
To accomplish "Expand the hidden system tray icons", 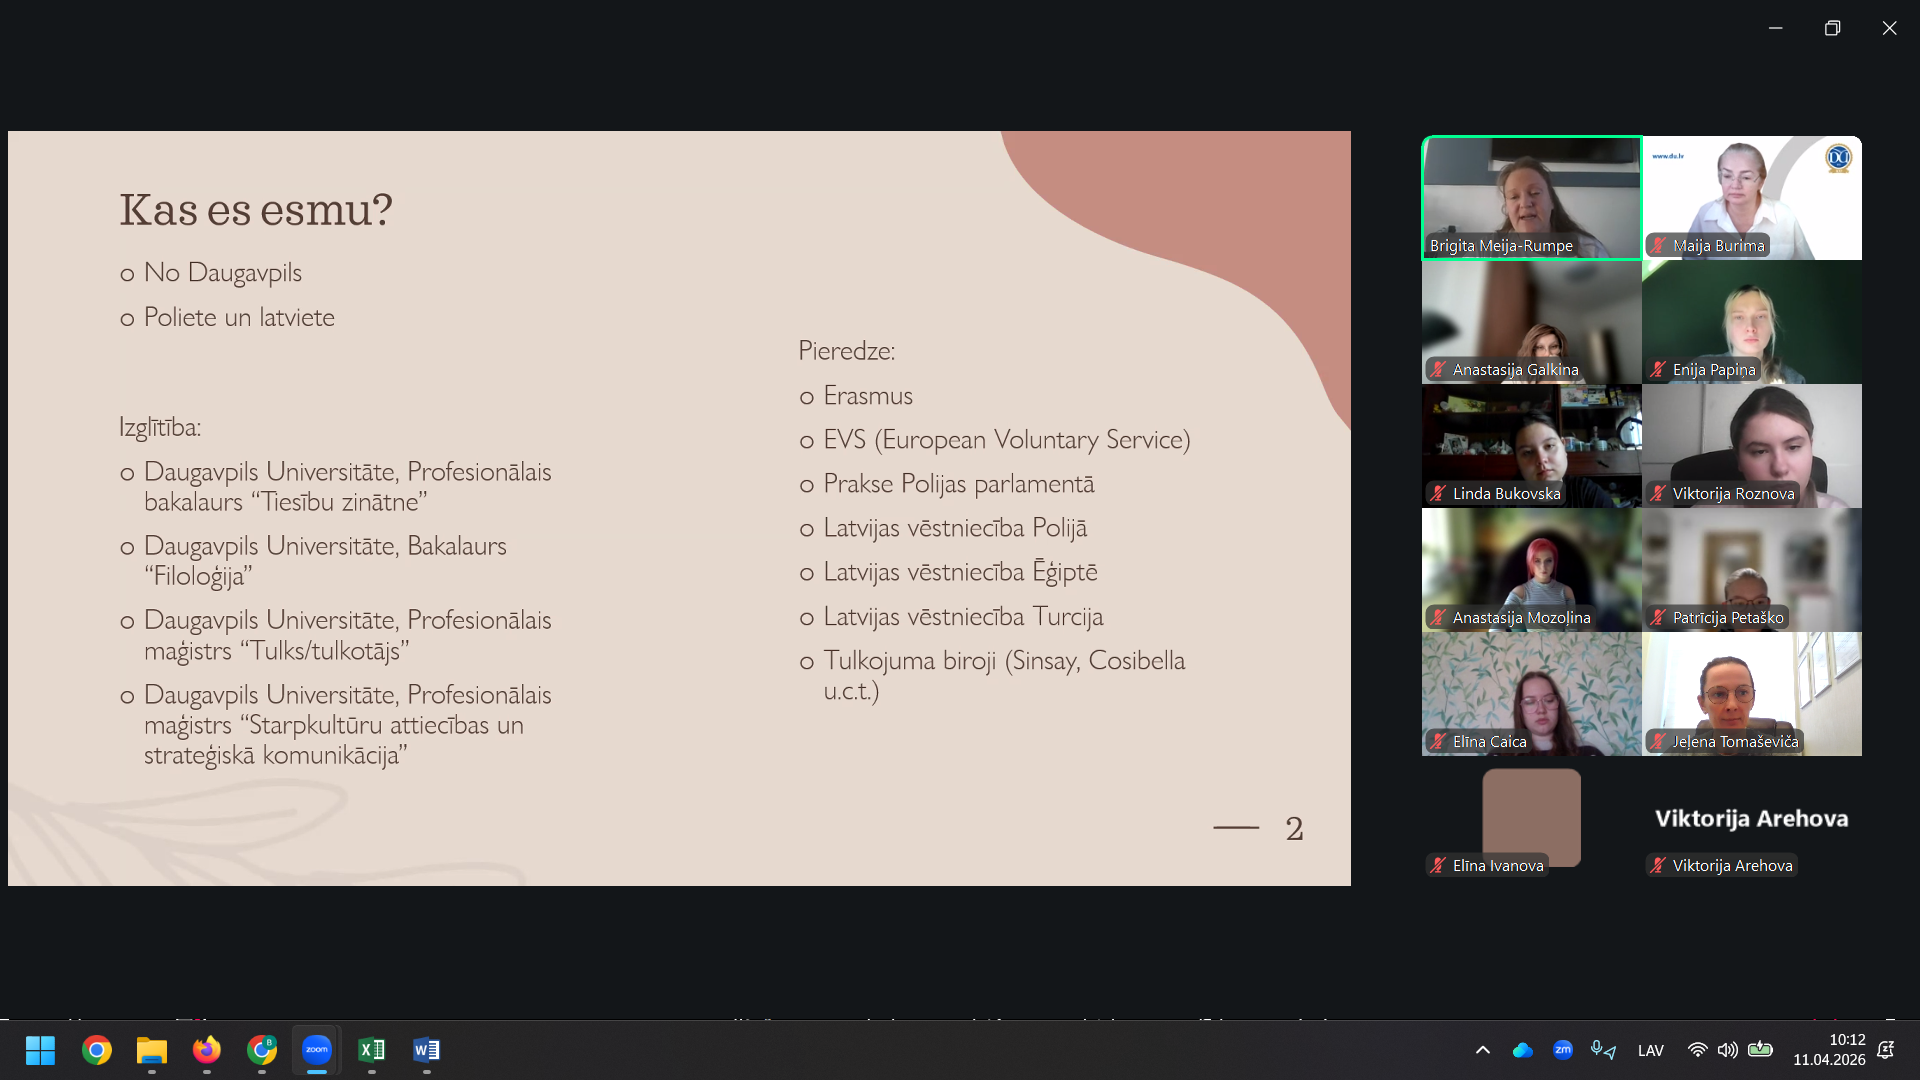I will [x=1483, y=1050].
